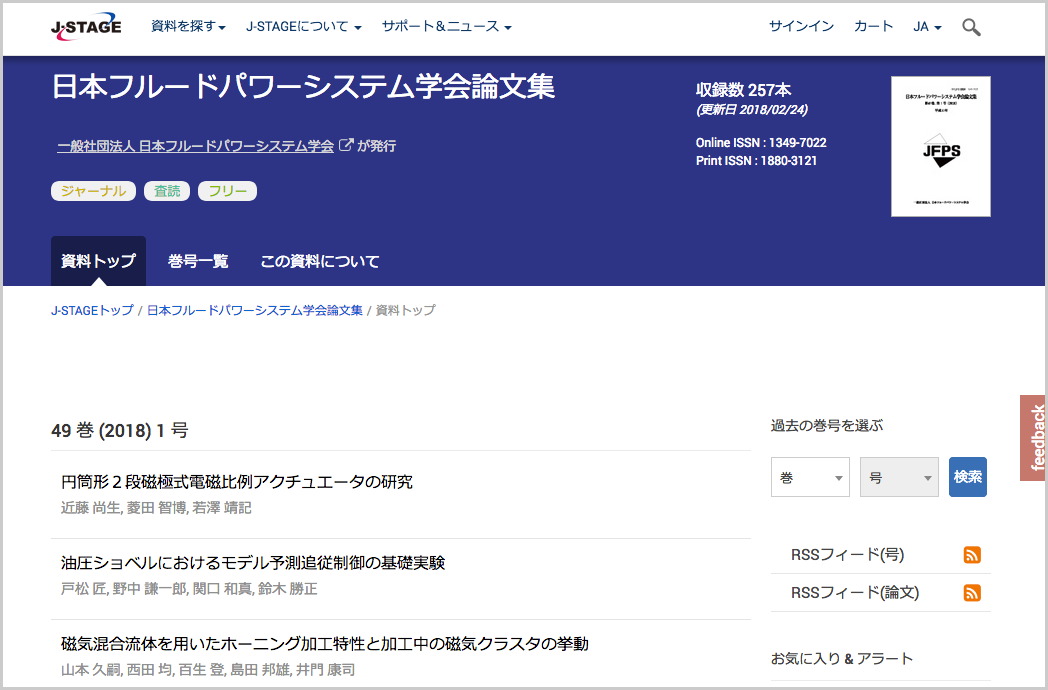
Task: Click the お気に入り & アラート heading
Action: [x=842, y=659]
